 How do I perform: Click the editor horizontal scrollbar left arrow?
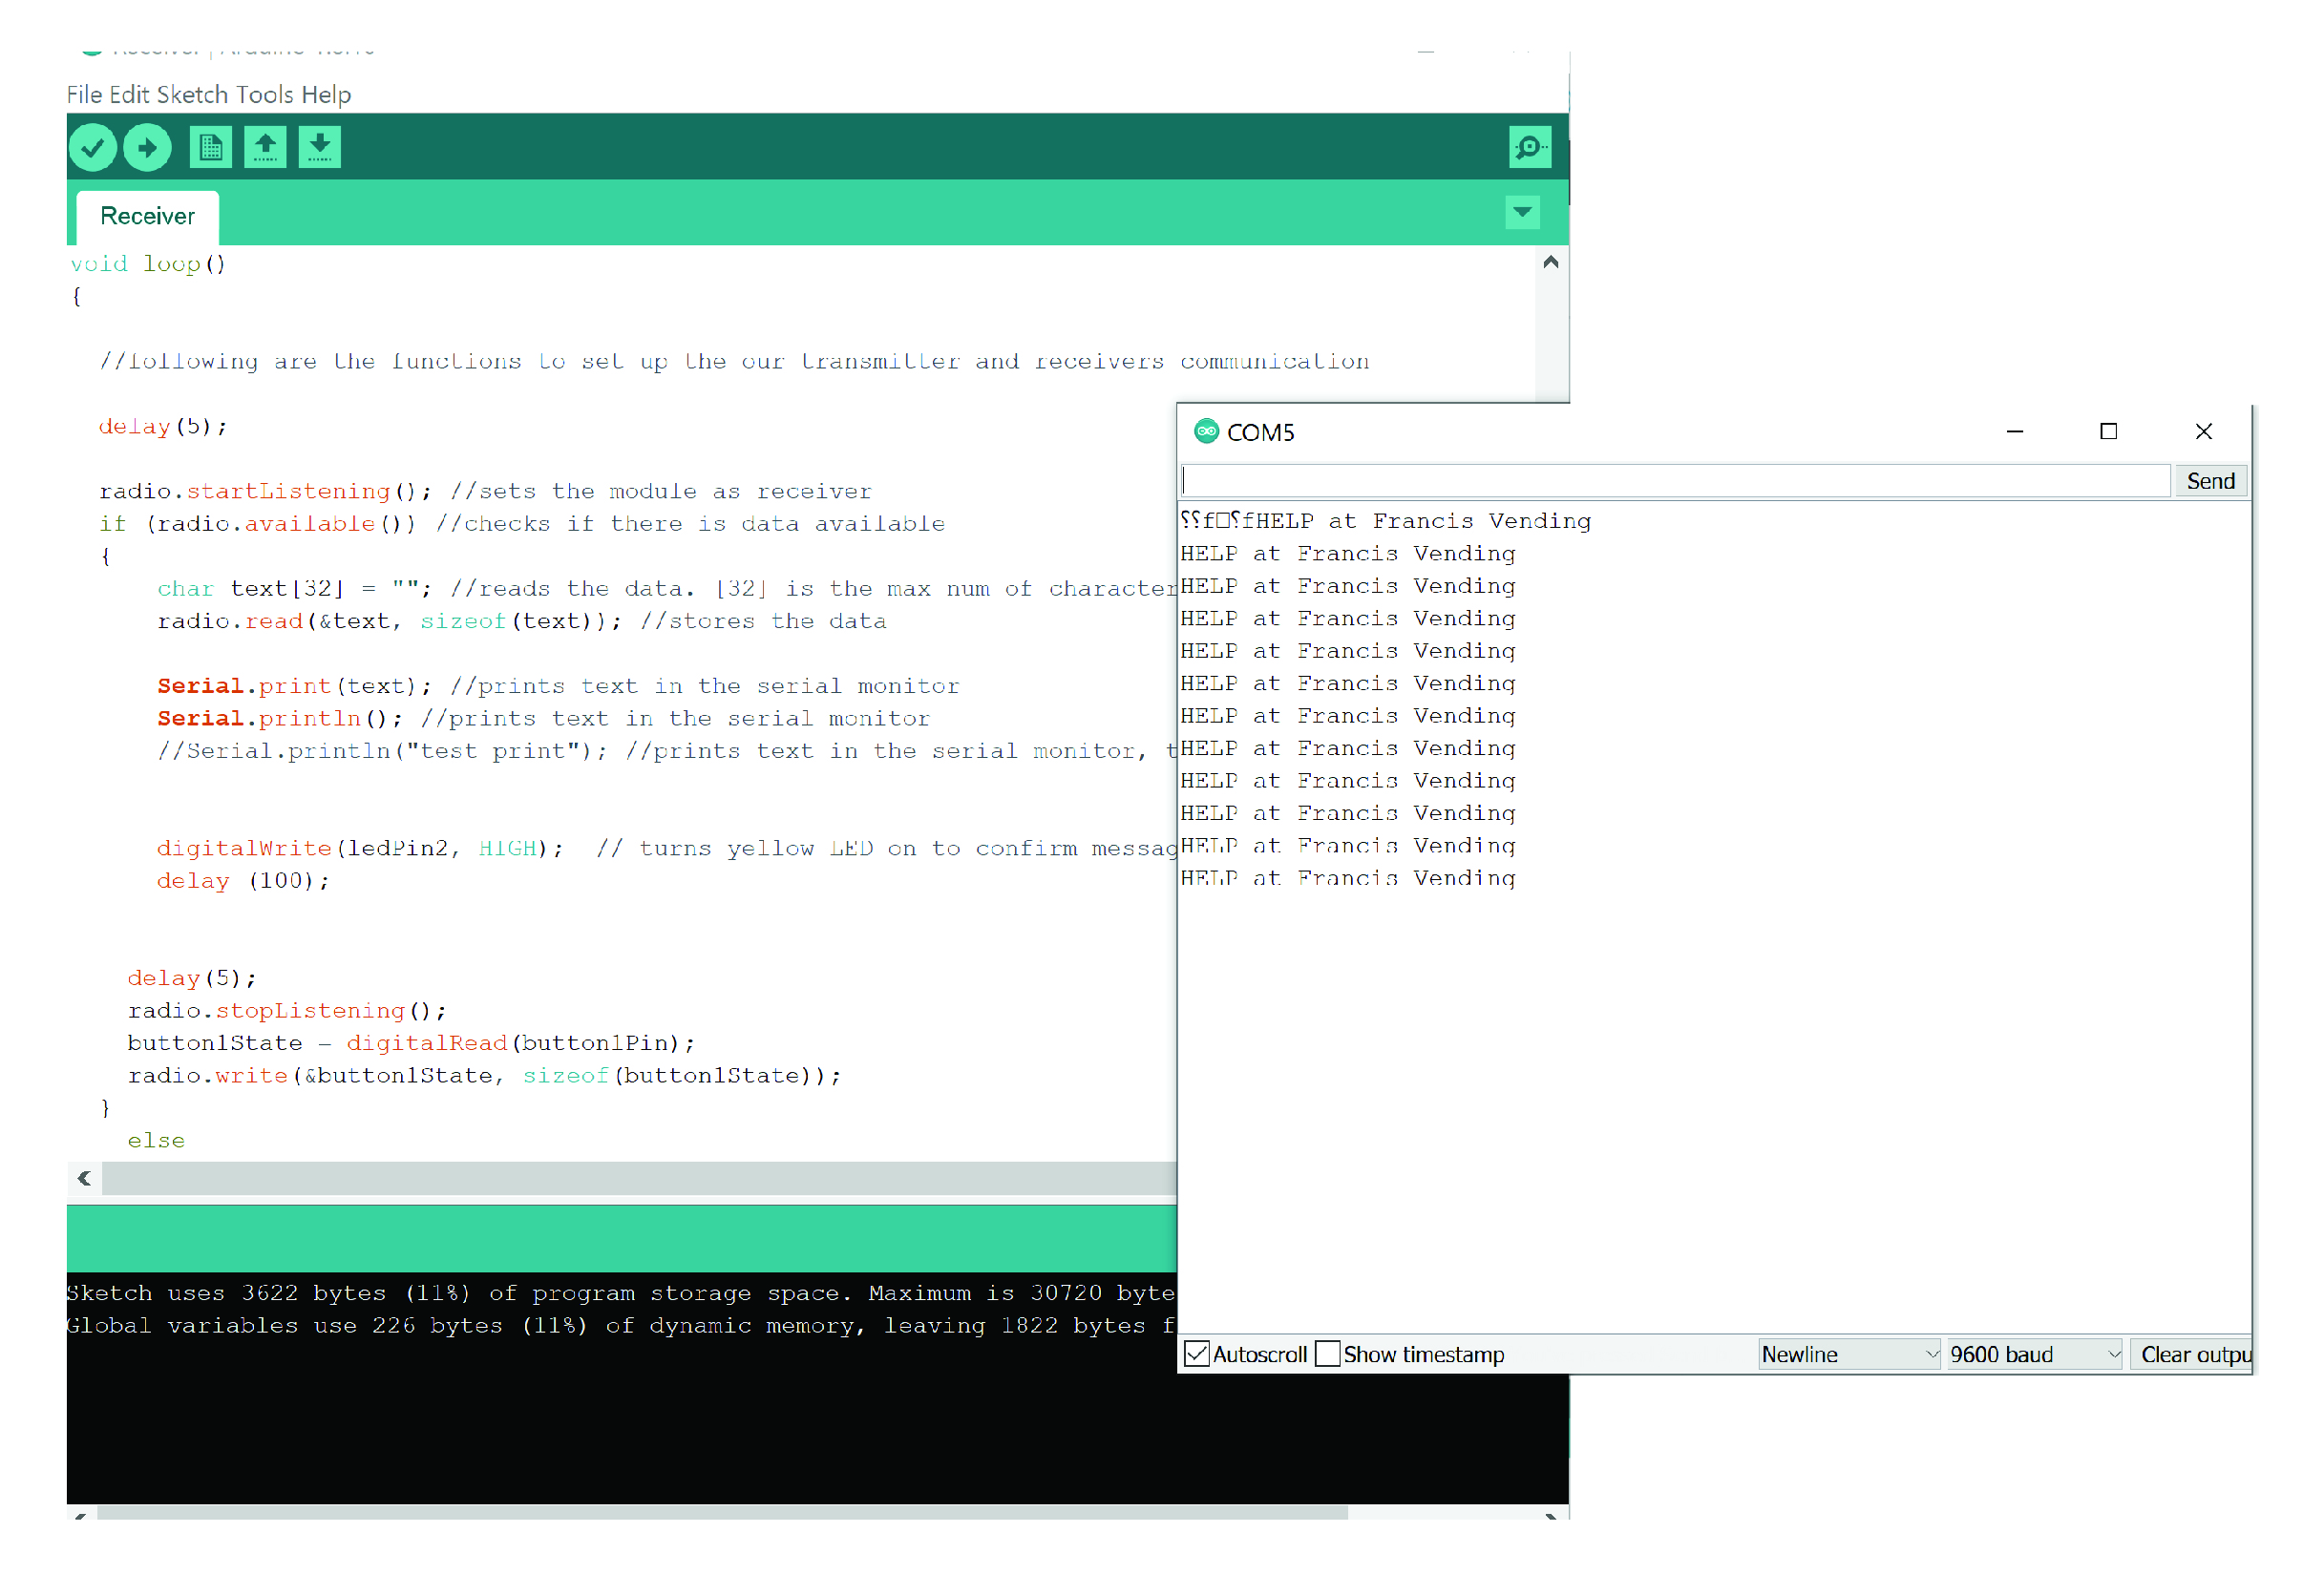tap(84, 1178)
